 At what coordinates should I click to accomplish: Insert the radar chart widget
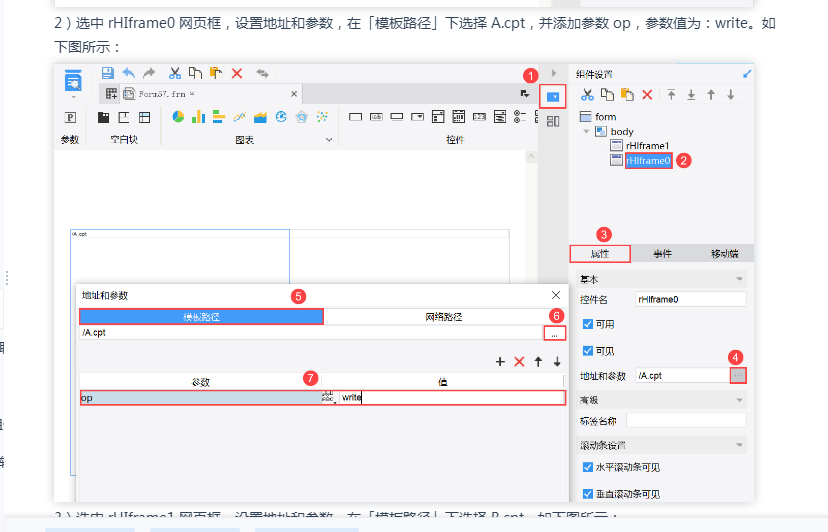pos(302,117)
